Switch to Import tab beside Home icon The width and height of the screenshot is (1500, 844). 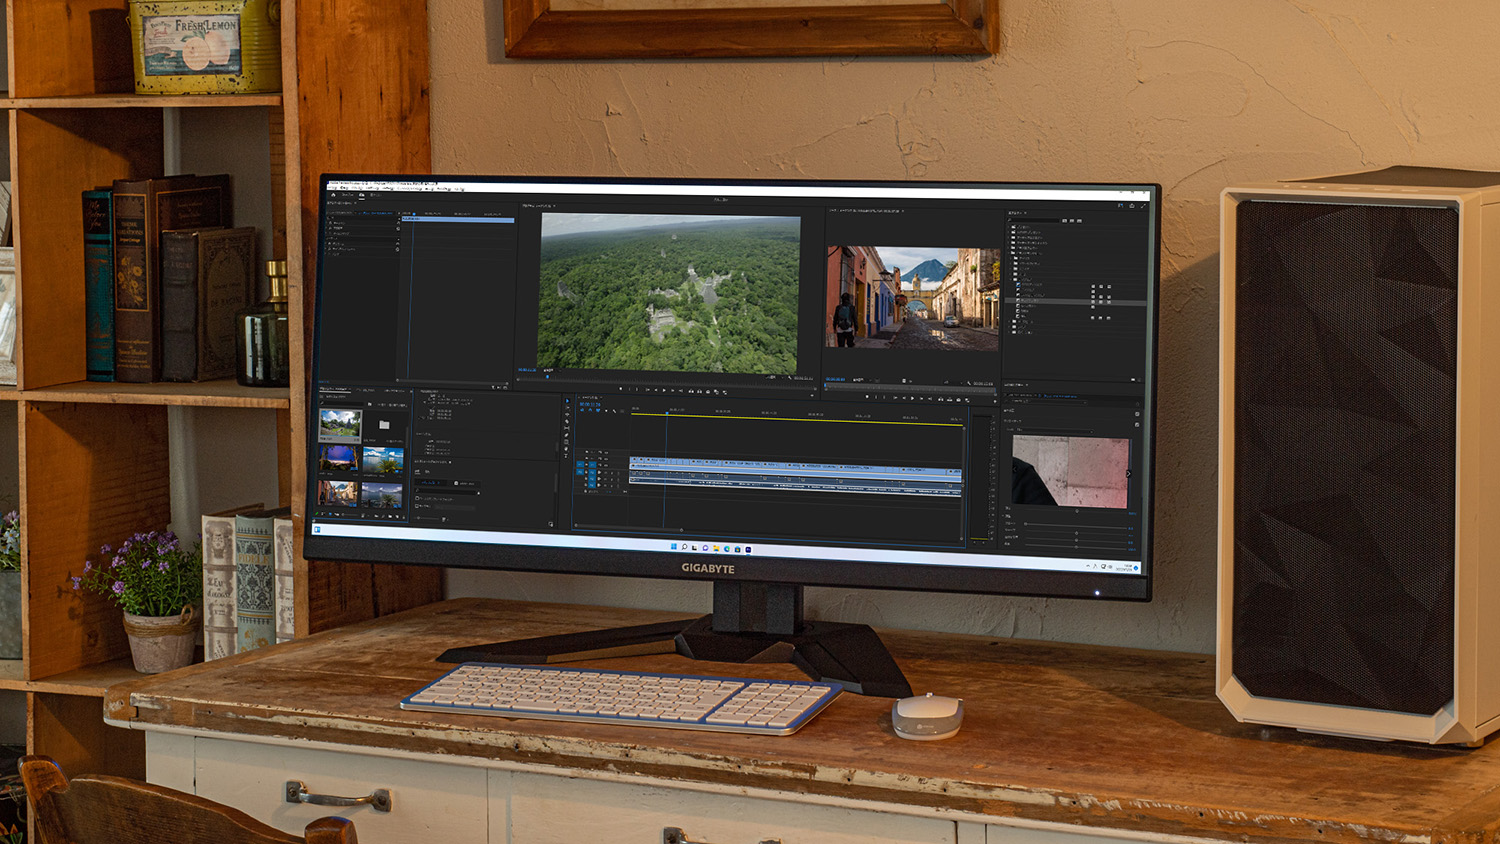click(x=347, y=195)
